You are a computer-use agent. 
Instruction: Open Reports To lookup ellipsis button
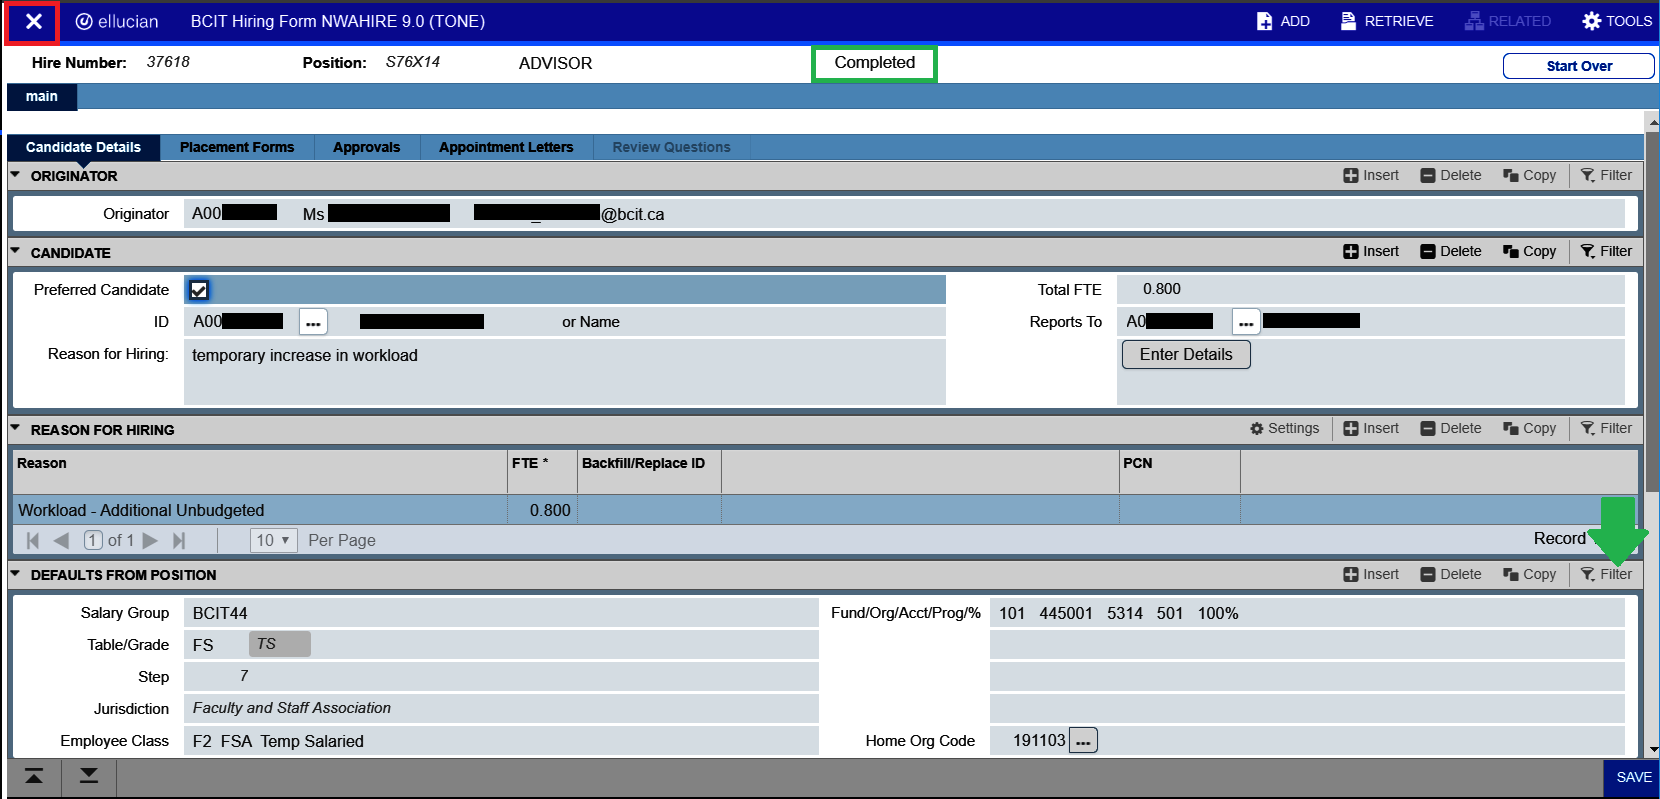tap(1246, 322)
